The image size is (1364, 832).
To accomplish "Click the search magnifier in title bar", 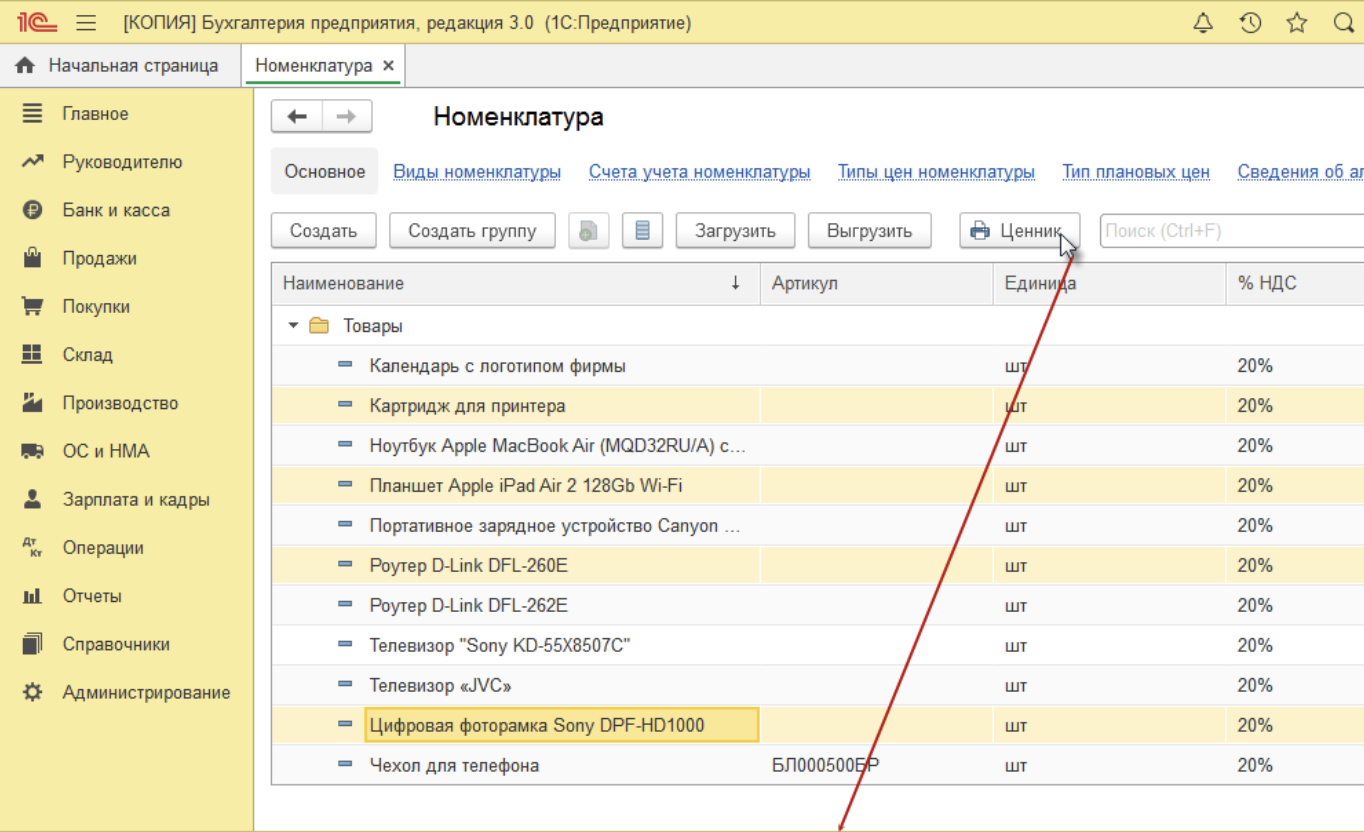I will (1343, 23).
